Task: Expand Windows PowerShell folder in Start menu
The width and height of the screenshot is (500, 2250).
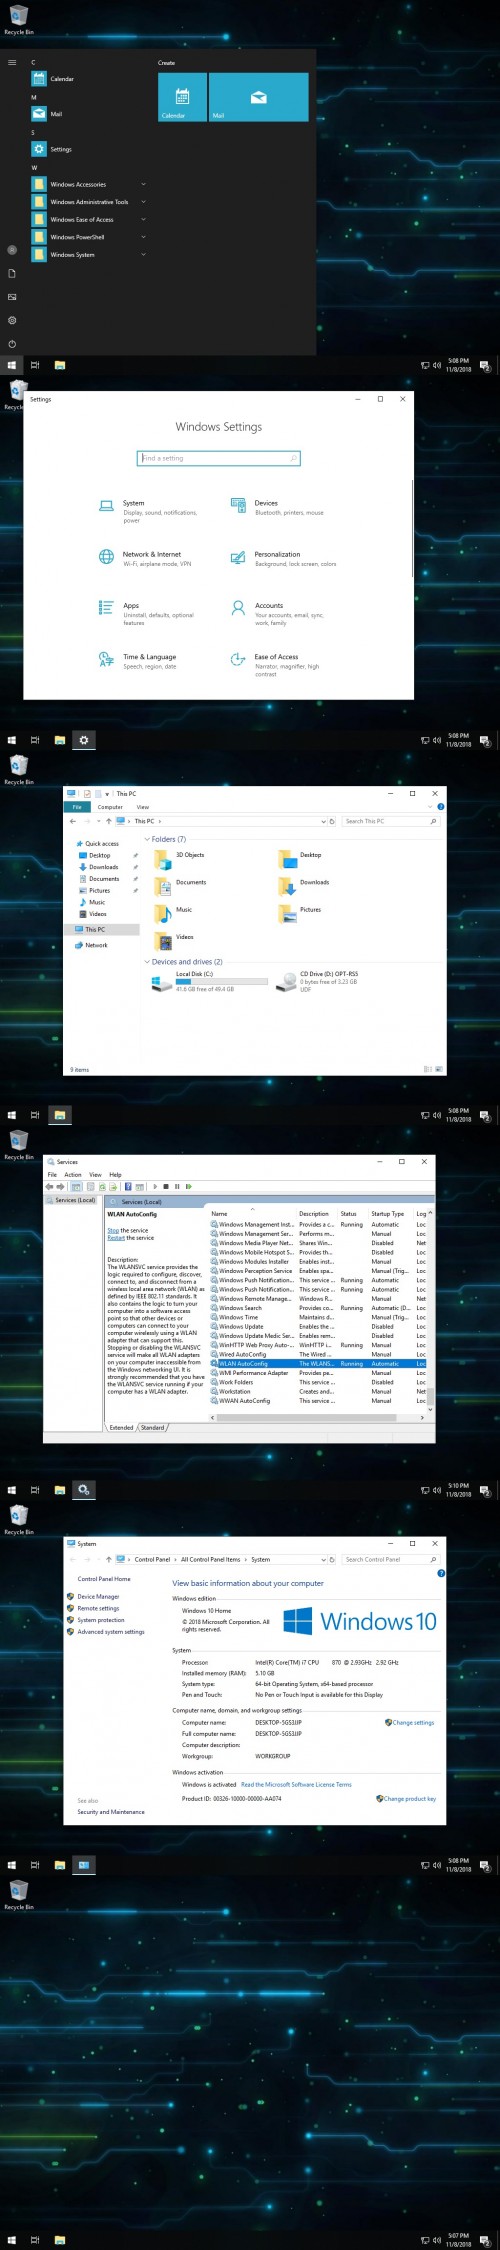Action: 89,237
